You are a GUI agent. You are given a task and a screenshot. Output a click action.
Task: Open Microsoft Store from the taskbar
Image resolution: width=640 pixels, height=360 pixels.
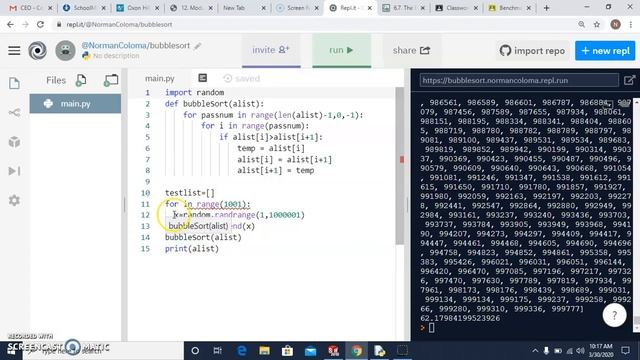pos(287,351)
